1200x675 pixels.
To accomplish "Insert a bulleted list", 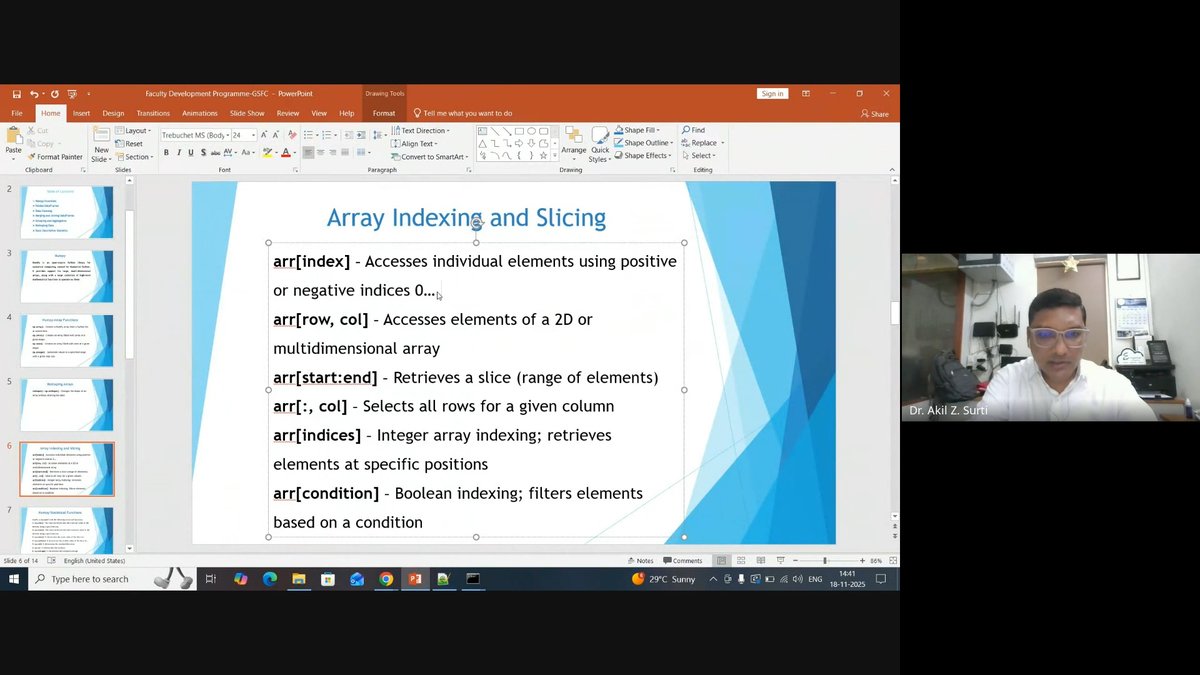I will (310, 135).
